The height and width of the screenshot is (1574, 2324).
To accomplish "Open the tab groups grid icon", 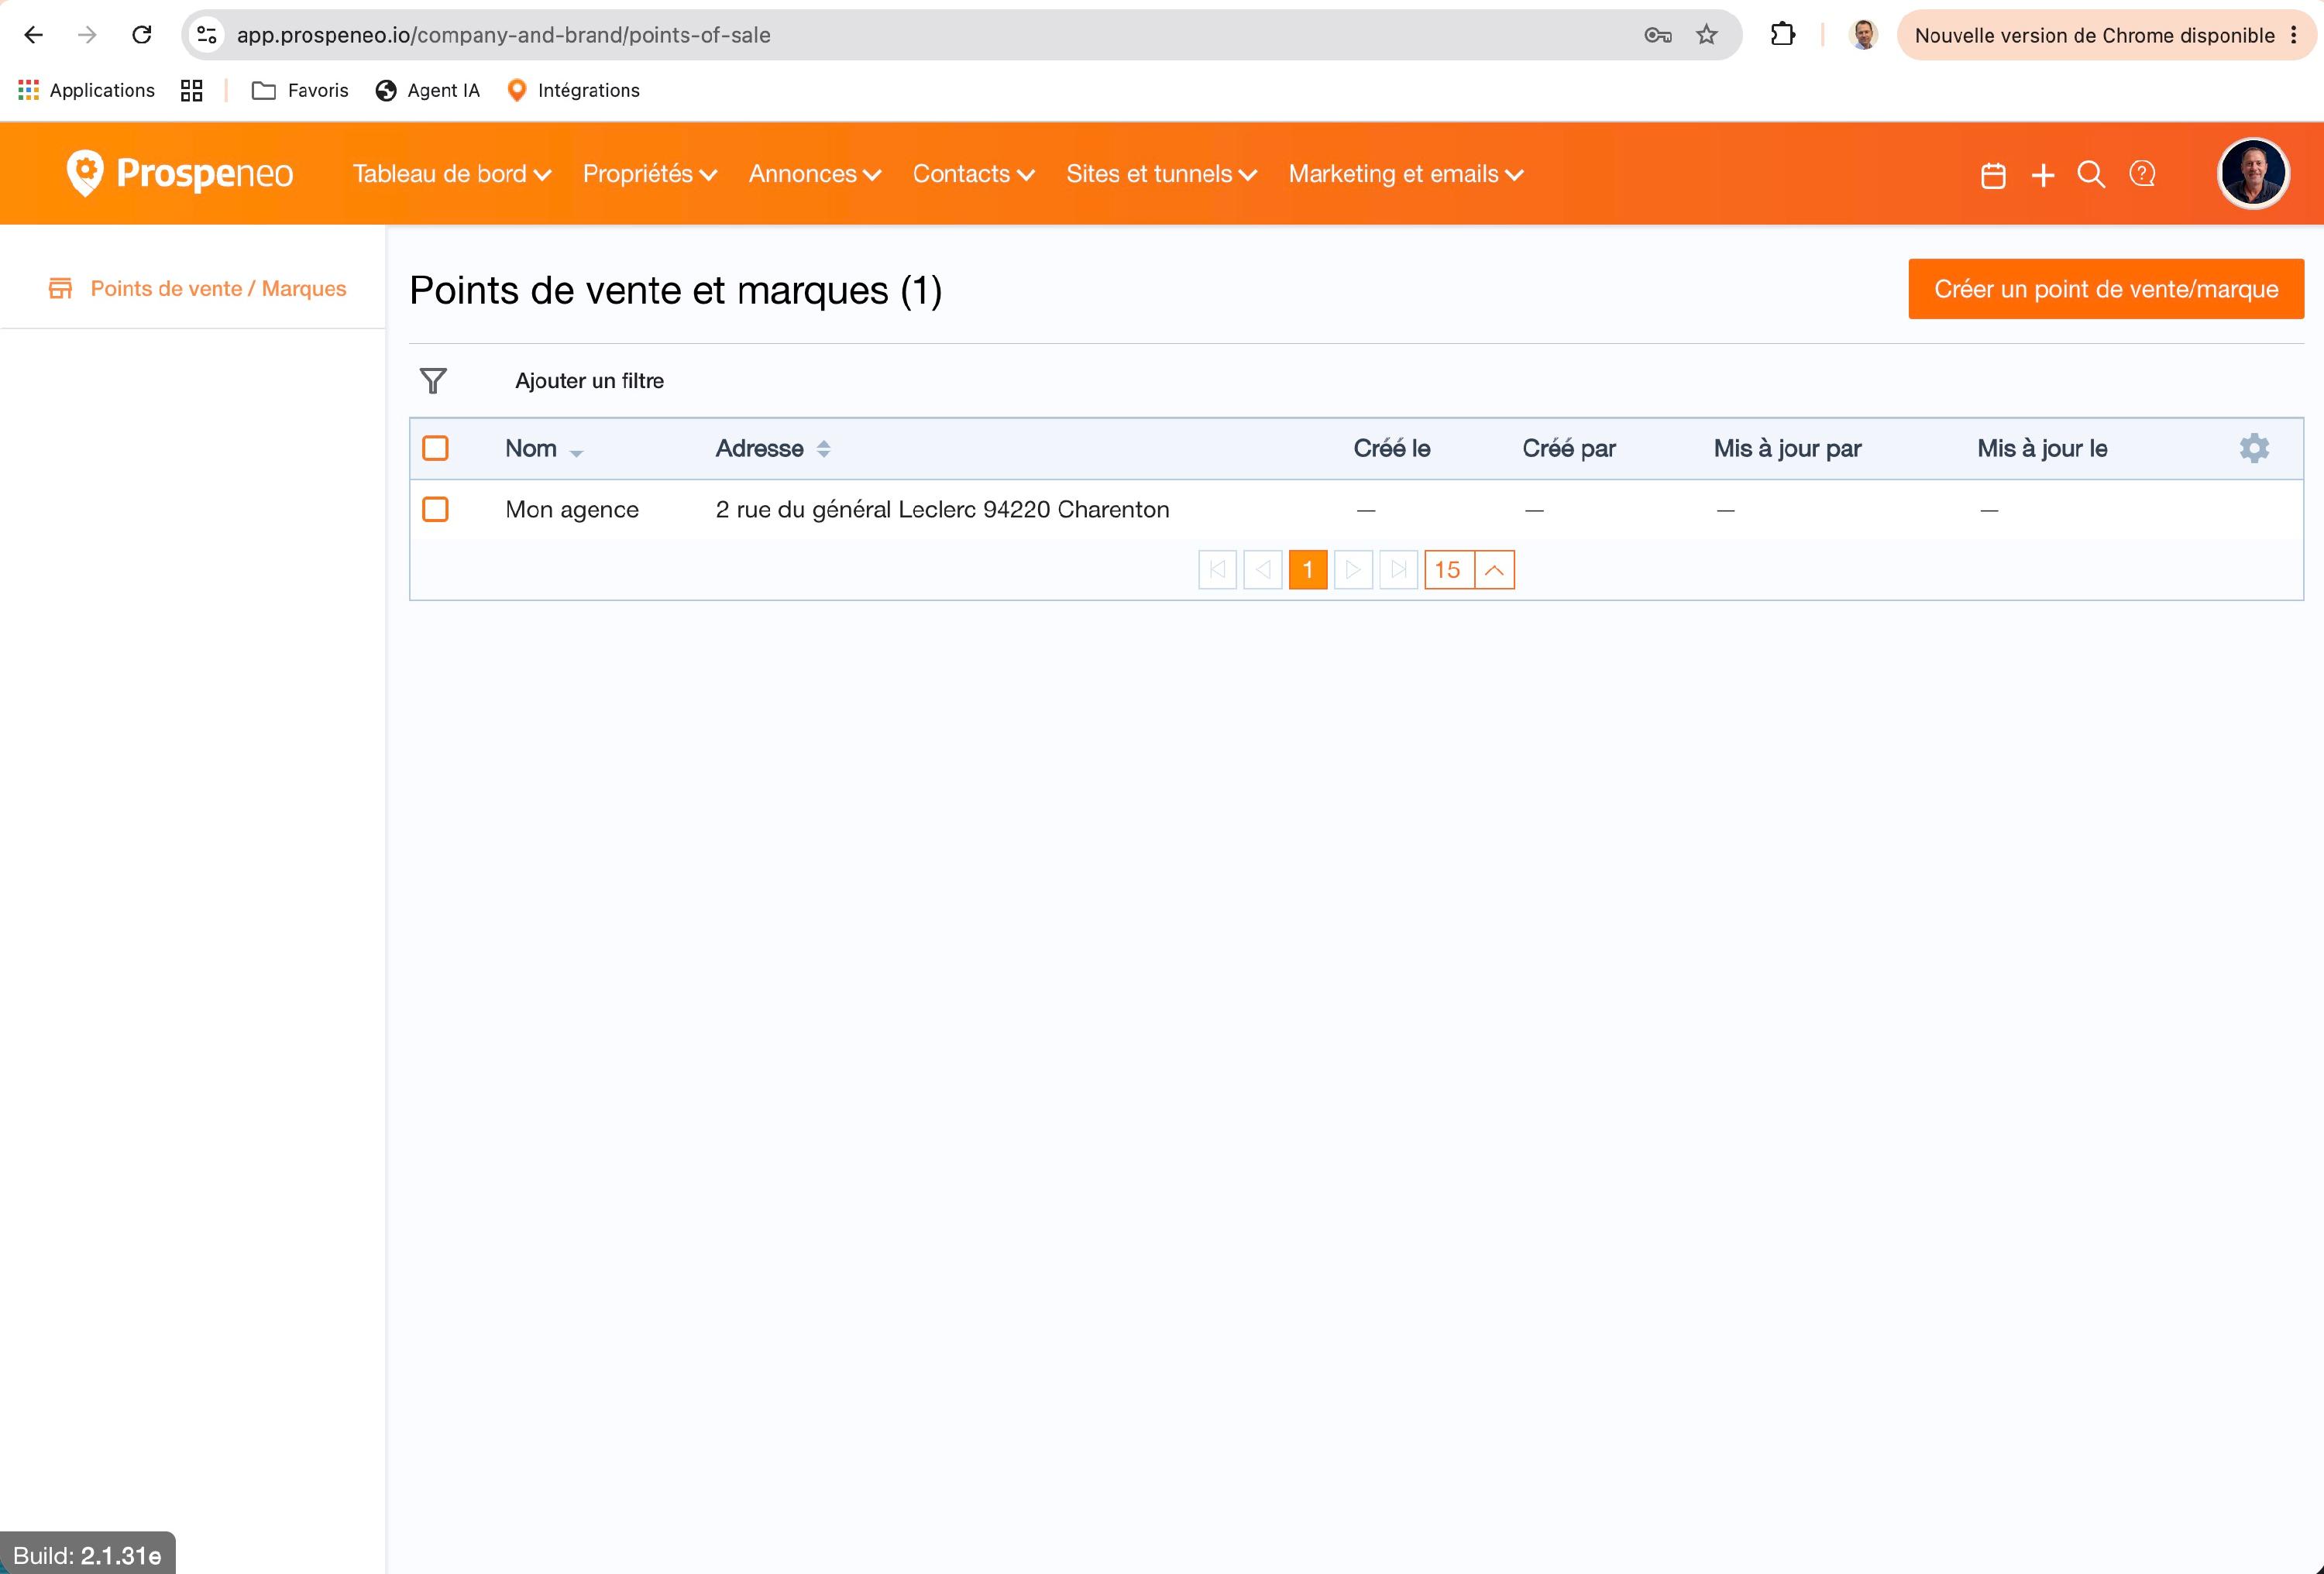I will point(191,90).
